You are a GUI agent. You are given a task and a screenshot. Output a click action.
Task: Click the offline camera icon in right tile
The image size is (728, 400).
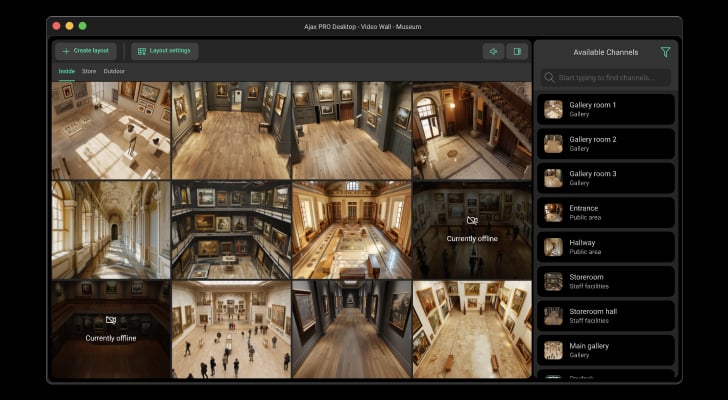click(x=471, y=222)
